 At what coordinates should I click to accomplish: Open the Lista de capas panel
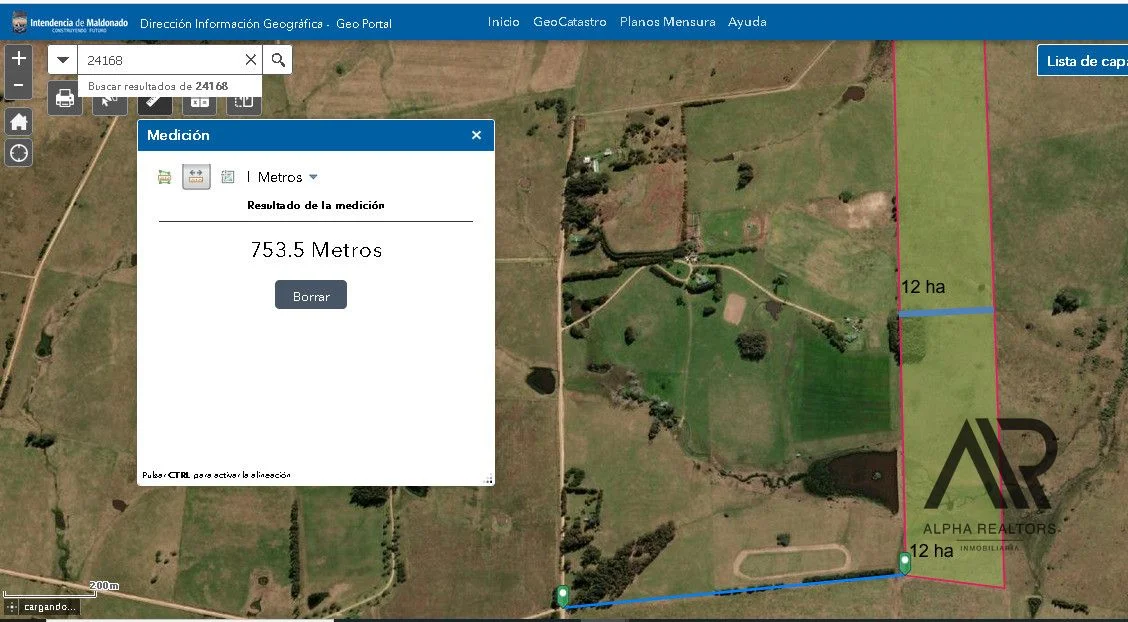[1085, 61]
